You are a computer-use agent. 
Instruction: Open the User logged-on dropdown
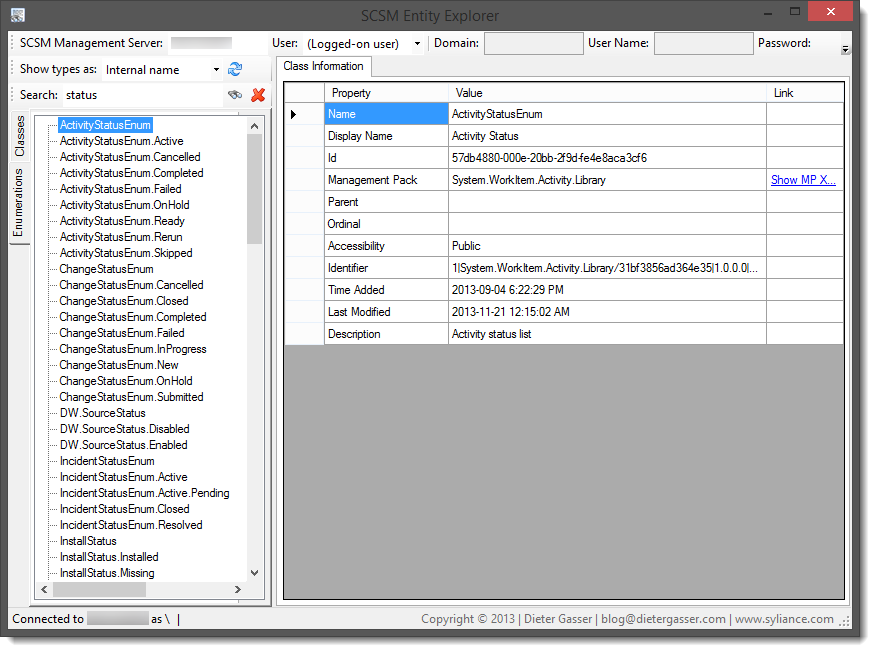(417, 44)
